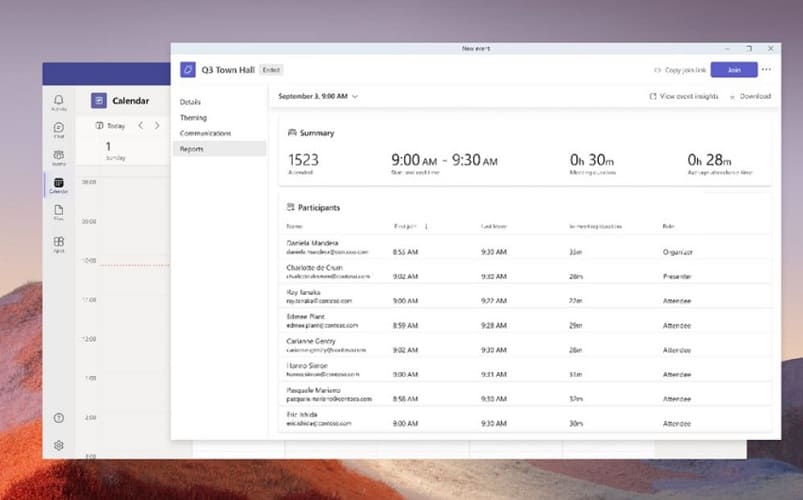Click 0h 28m average attendance value
Screen dimensions: 803x500
coord(709,160)
